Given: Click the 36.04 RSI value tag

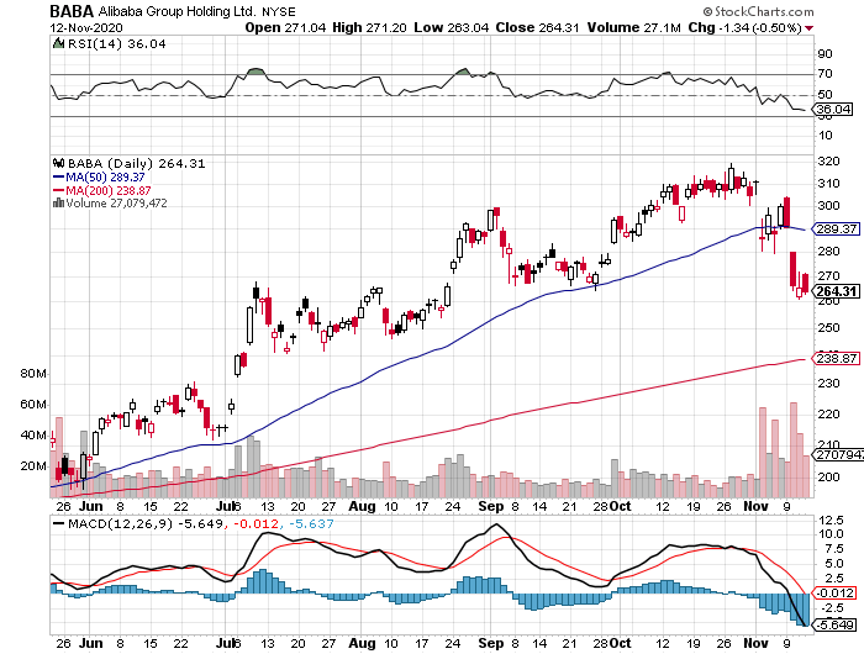Looking at the screenshot, I should point(834,109).
